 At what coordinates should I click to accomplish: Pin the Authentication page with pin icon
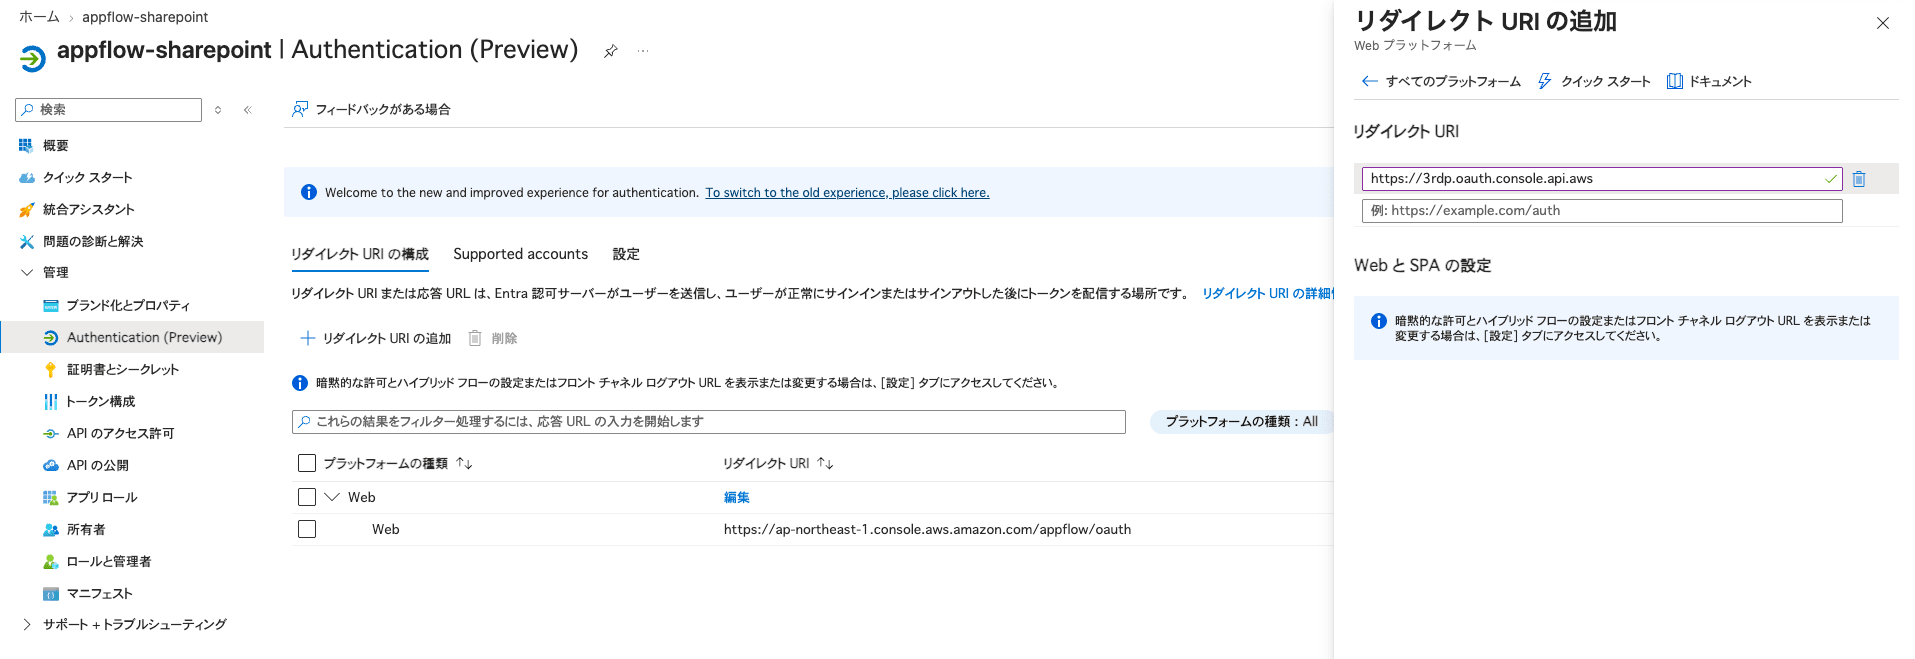point(610,51)
